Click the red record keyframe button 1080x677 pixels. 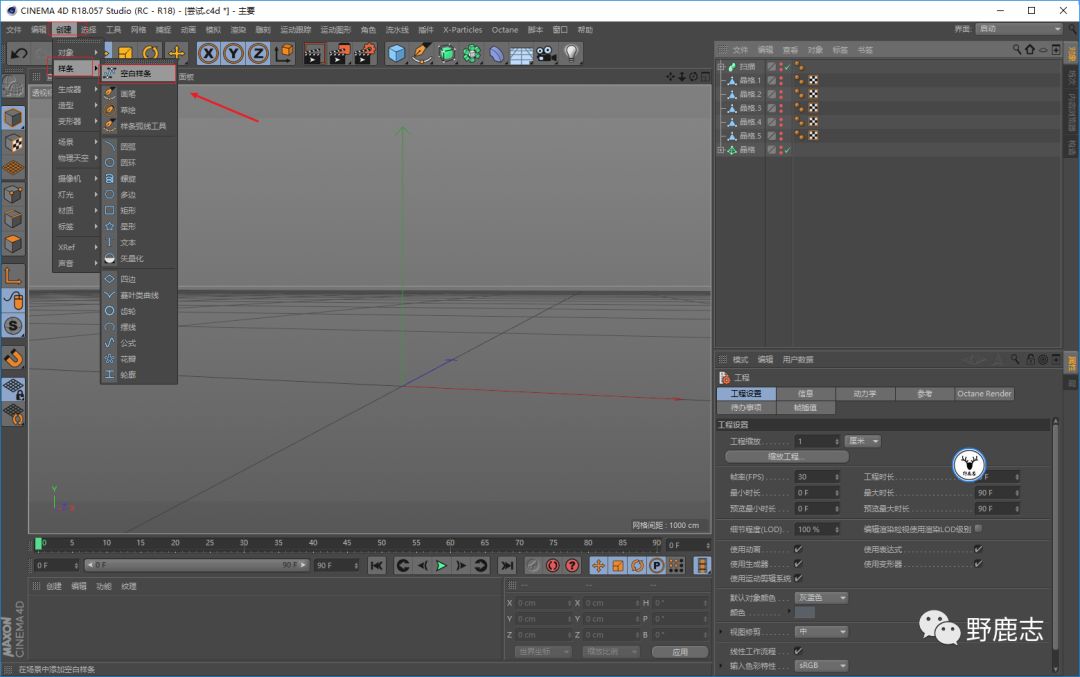coord(552,565)
